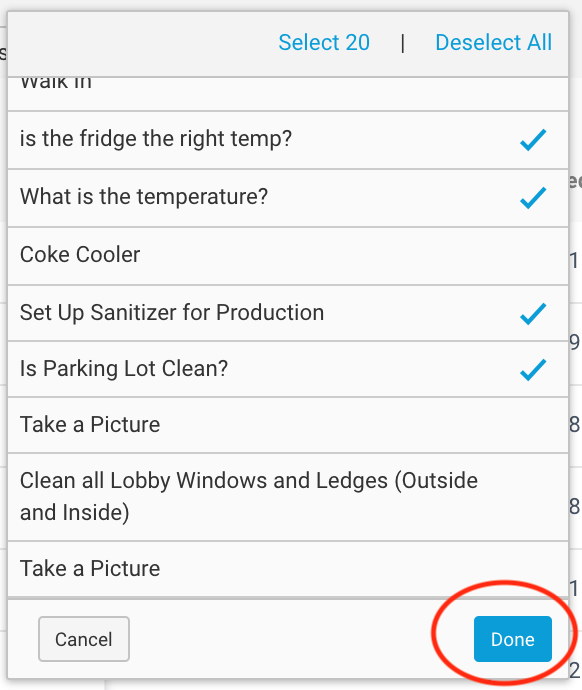Uncheck the fridge right temp checkmark

[x=533, y=140]
